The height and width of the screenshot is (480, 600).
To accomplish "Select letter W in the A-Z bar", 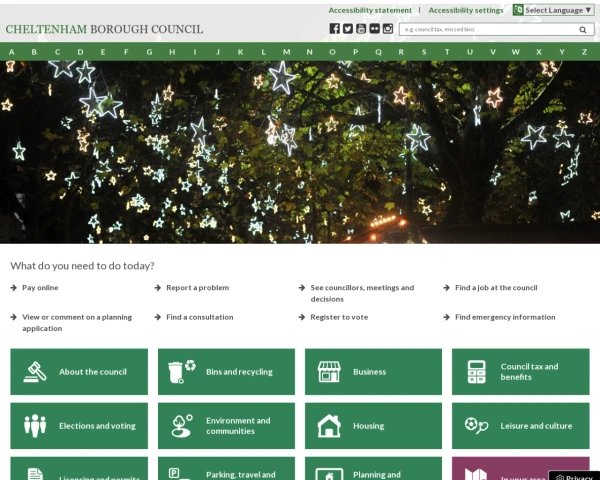I will [x=516, y=52].
